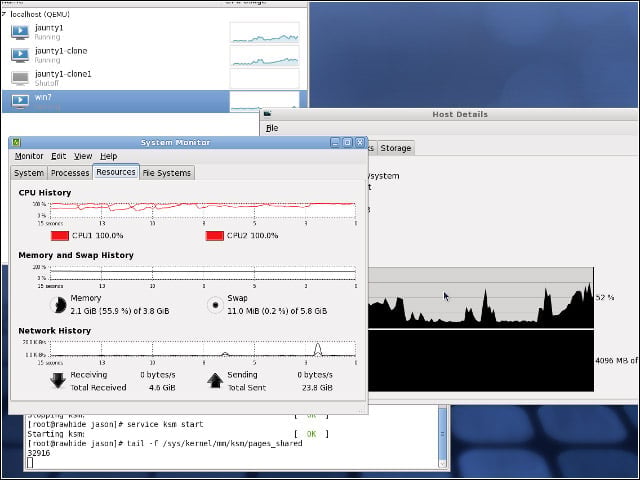Screen dimensions: 640x480
Task: Click the jaunty1 virtual machine monitor icon
Action: coord(20,32)
